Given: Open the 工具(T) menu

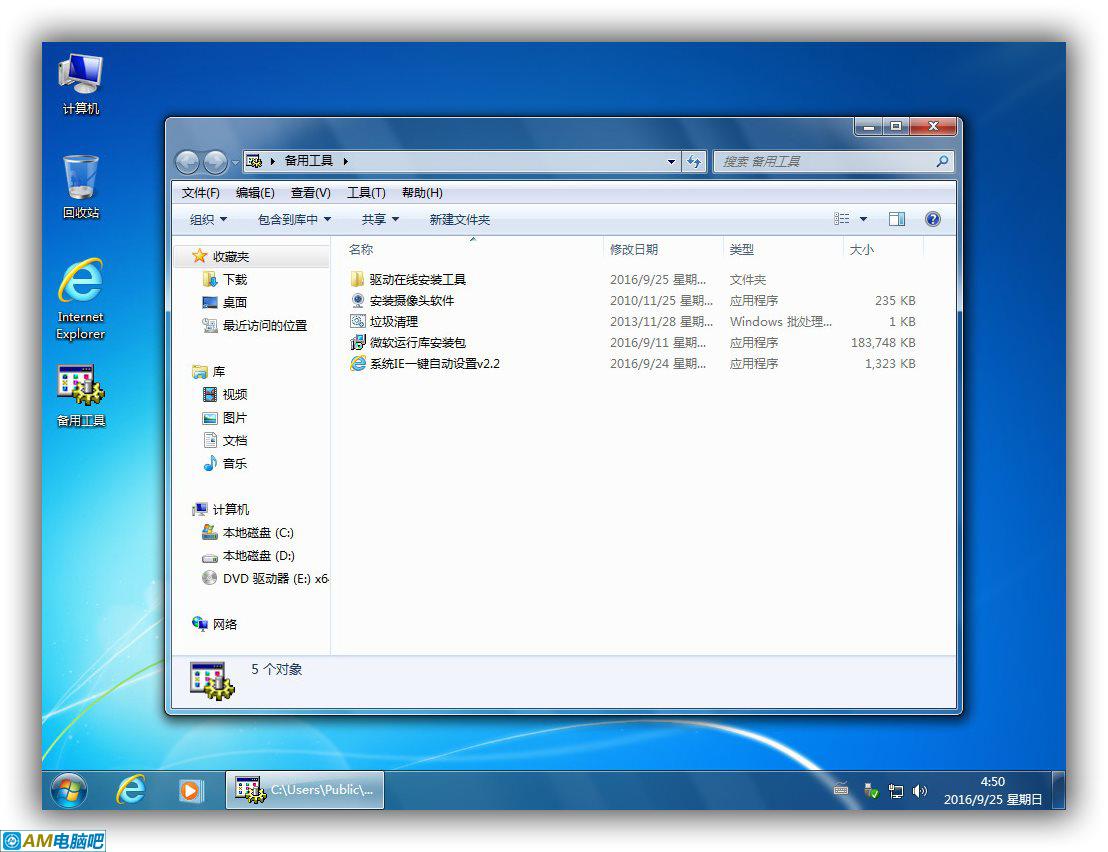Looking at the screenshot, I should coord(366,193).
